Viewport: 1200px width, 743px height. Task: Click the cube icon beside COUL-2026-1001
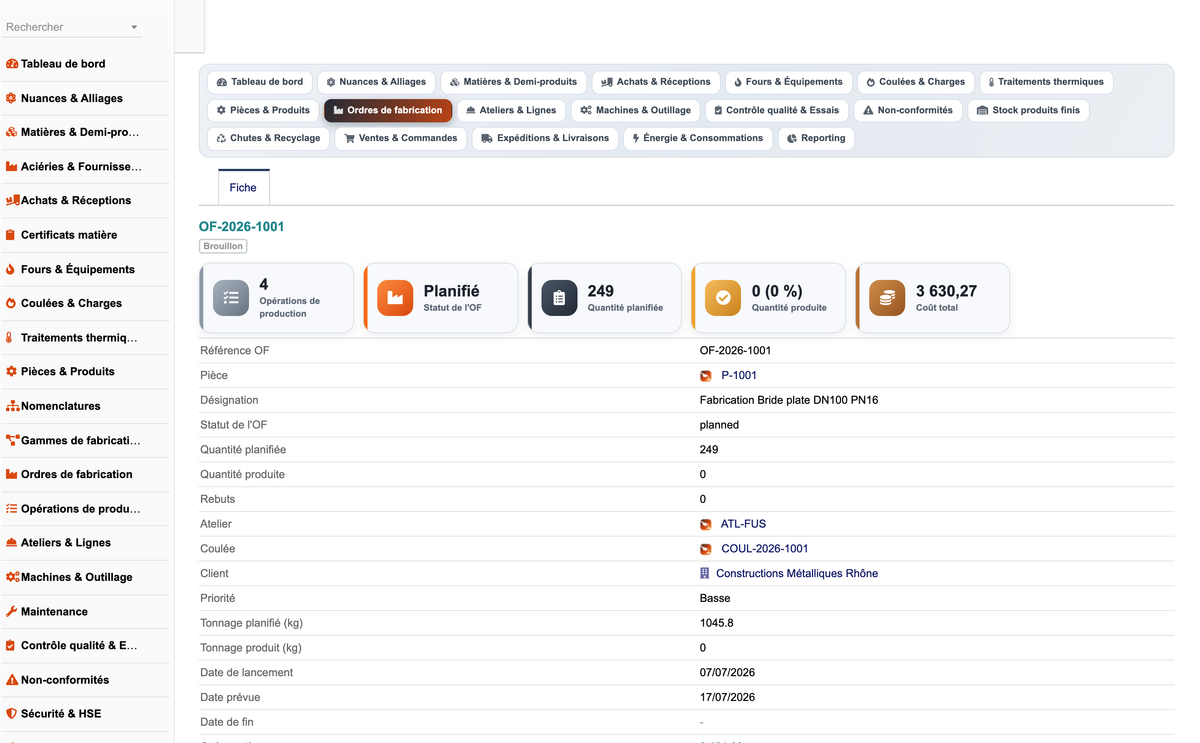tap(706, 549)
